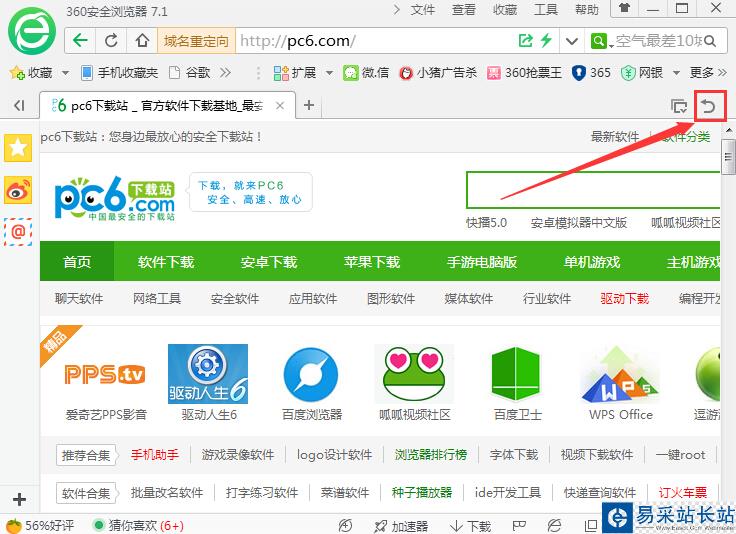Open the 文件 menu
The width and height of the screenshot is (736, 534).
(x=422, y=9)
